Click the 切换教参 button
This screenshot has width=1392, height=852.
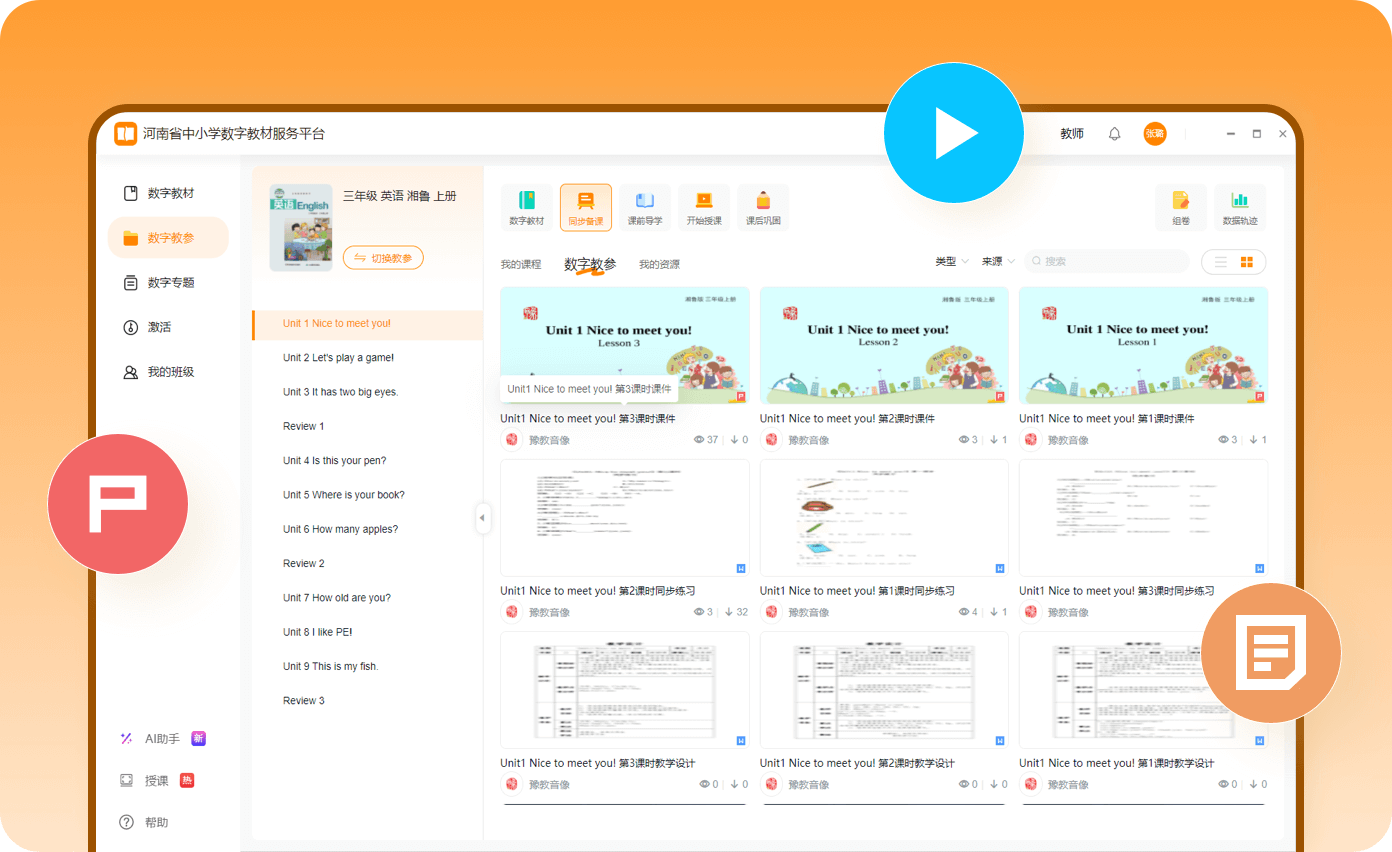click(384, 258)
